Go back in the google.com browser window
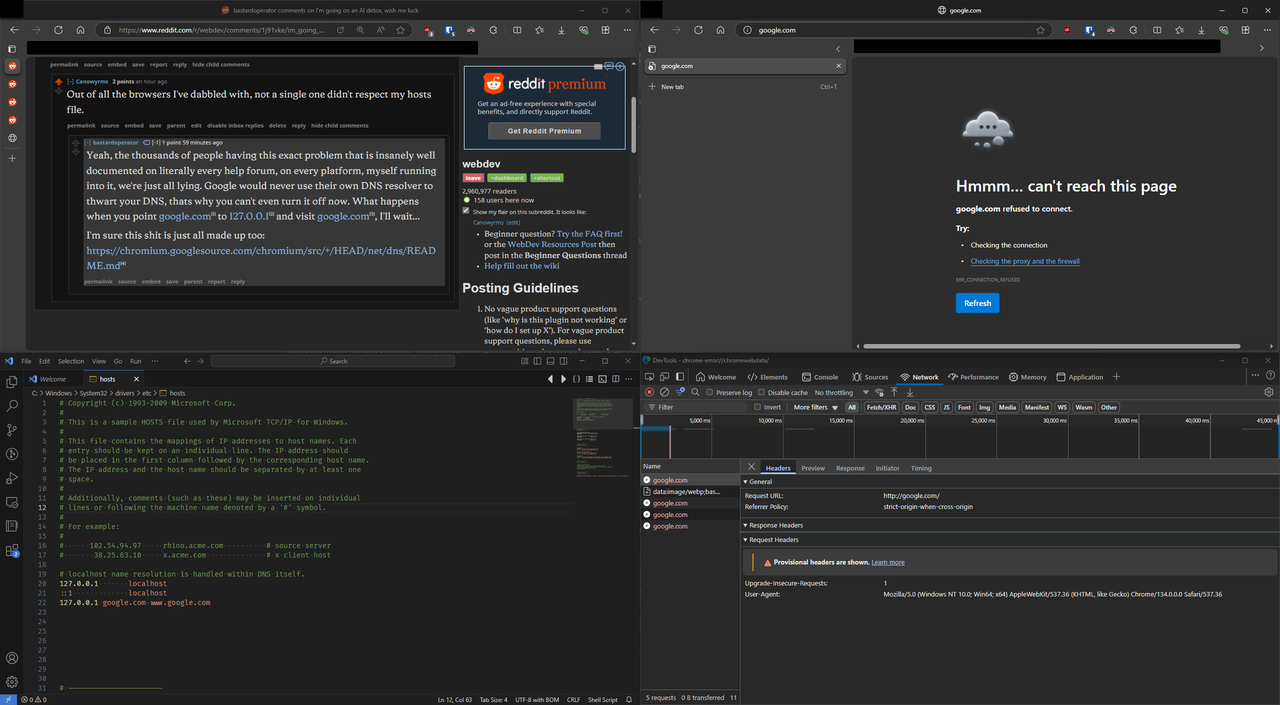The height and width of the screenshot is (705, 1280). pyautogui.click(x=653, y=30)
